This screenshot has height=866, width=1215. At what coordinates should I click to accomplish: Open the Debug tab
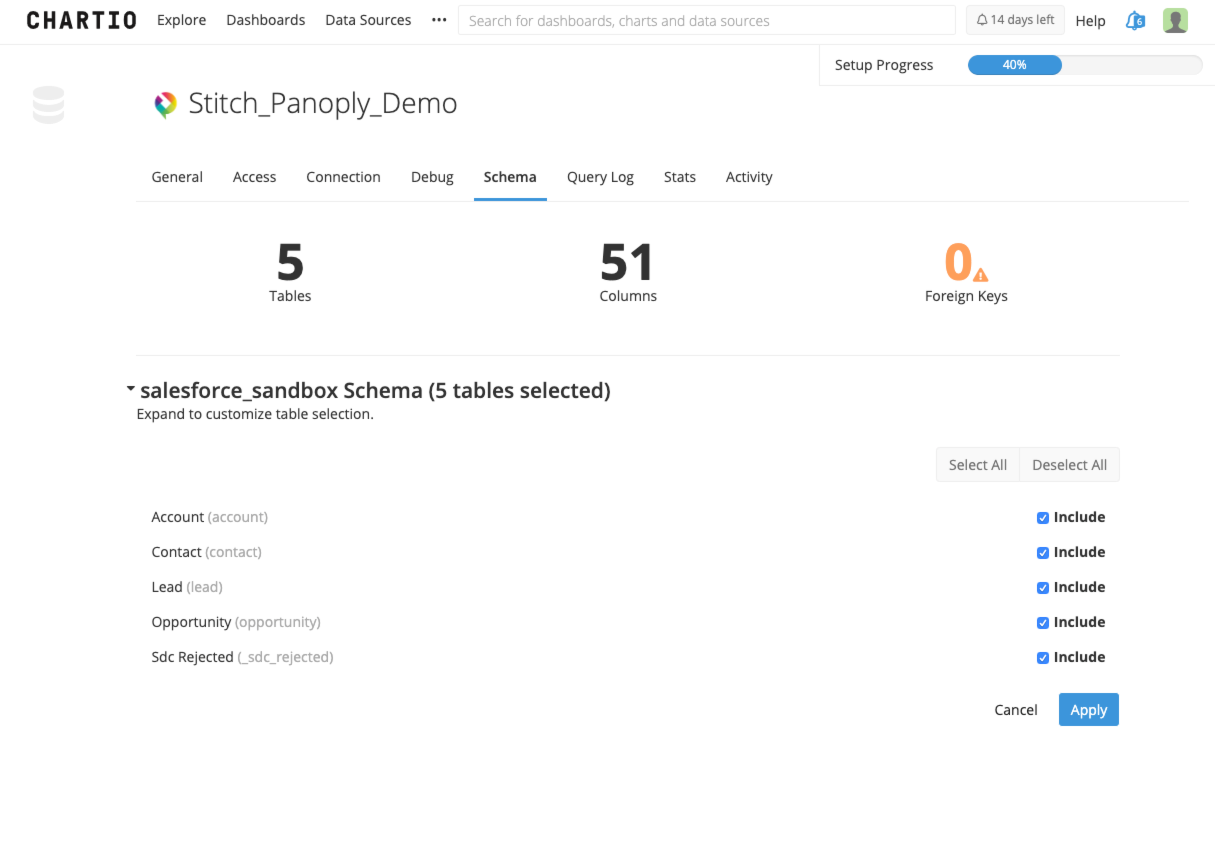coord(432,177)
